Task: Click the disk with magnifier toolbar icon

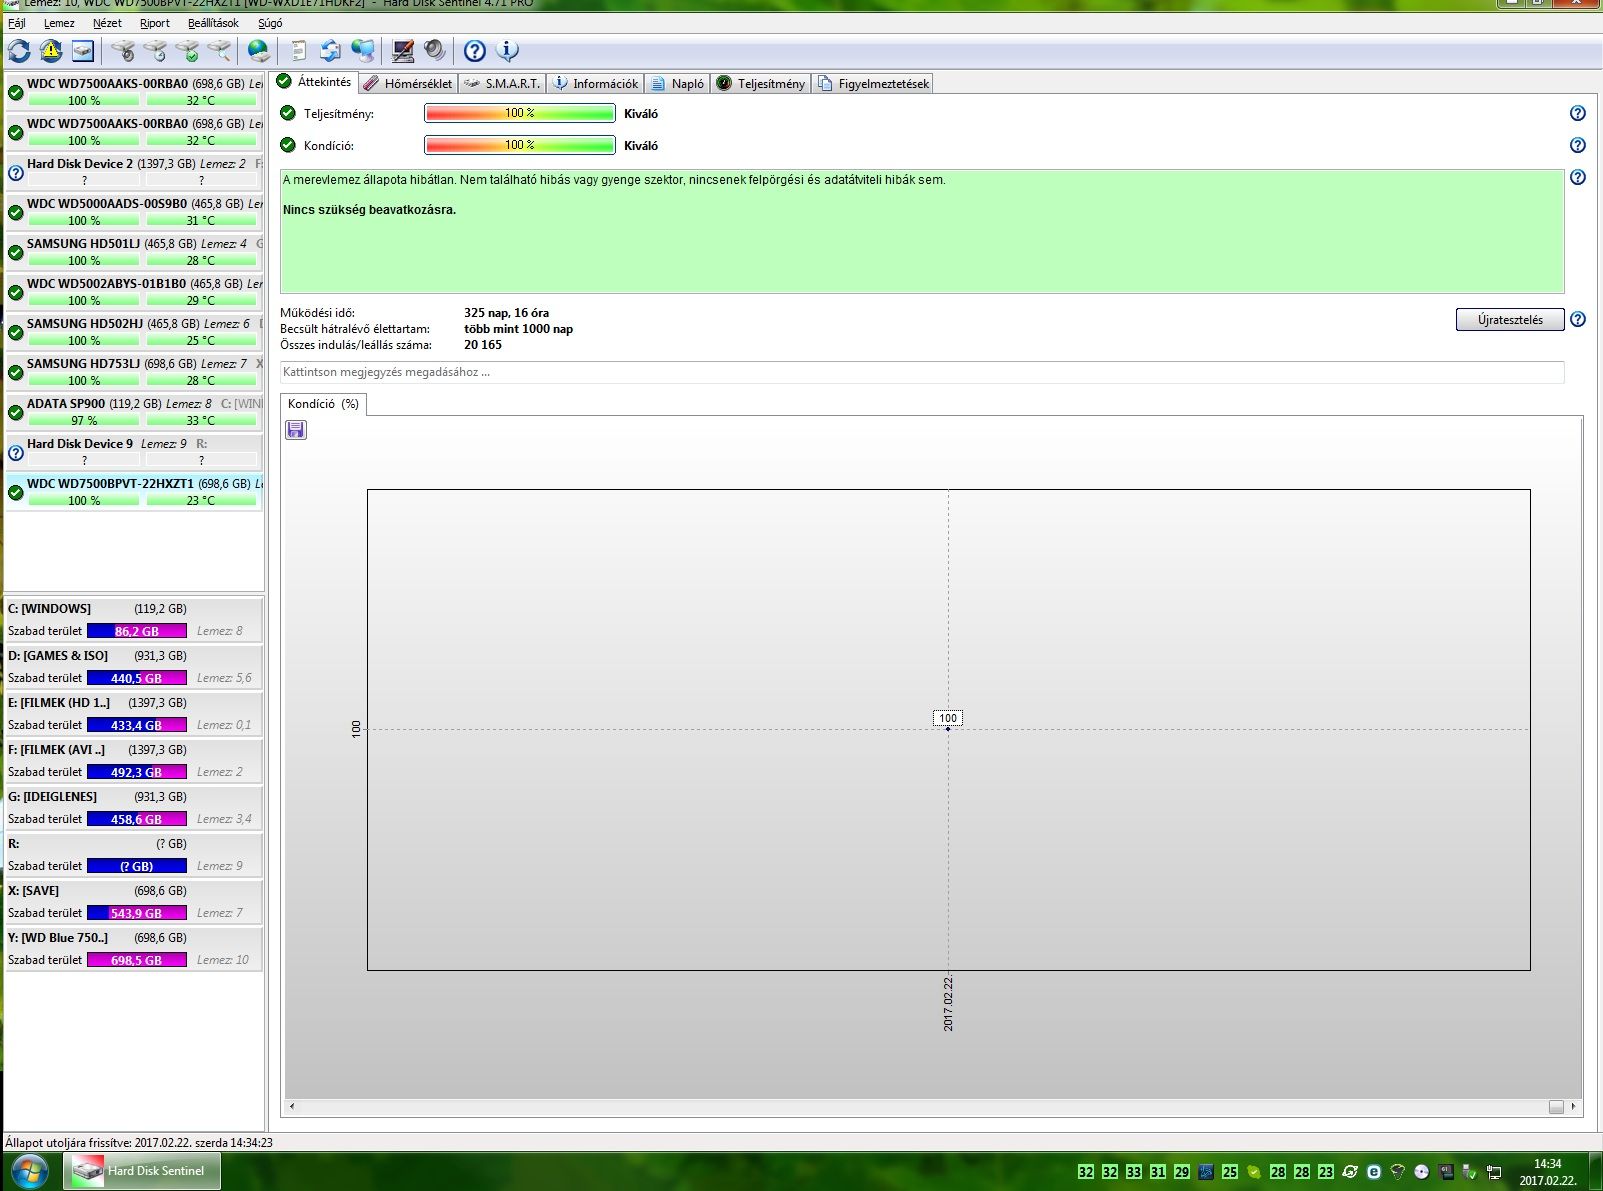Action: click(219, 51)
